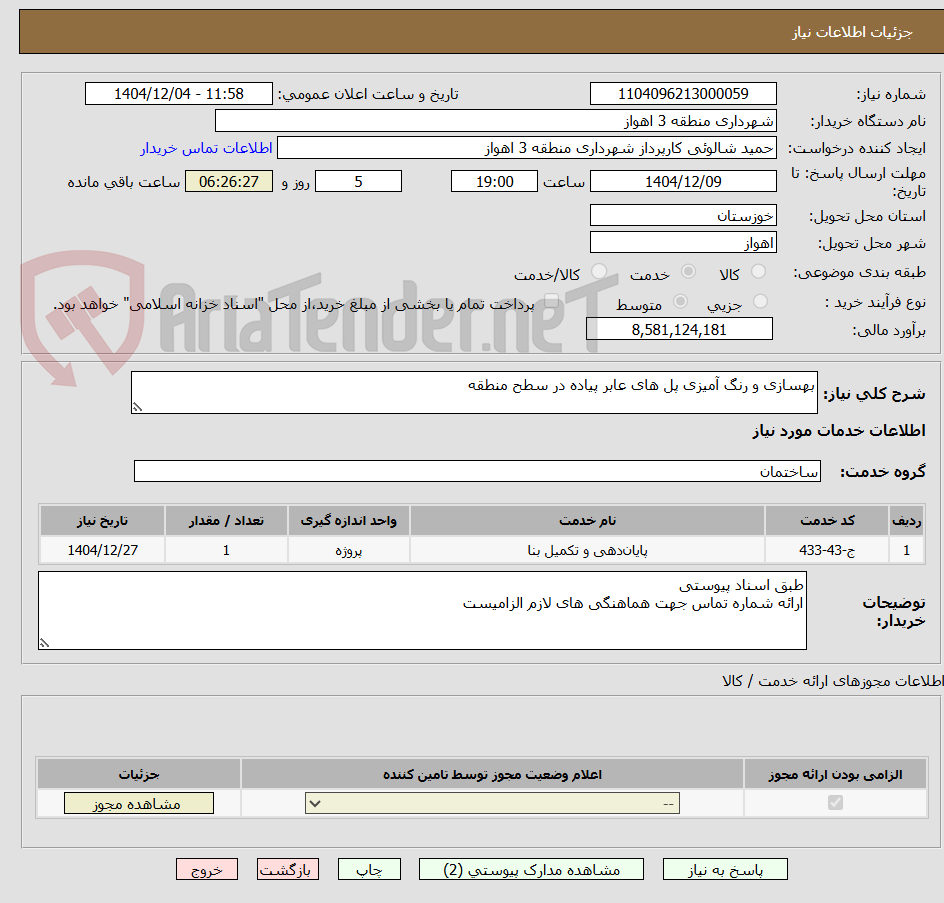Select the متوسط purchase type radio
944x903 pixels.
(x=680, y=301)
